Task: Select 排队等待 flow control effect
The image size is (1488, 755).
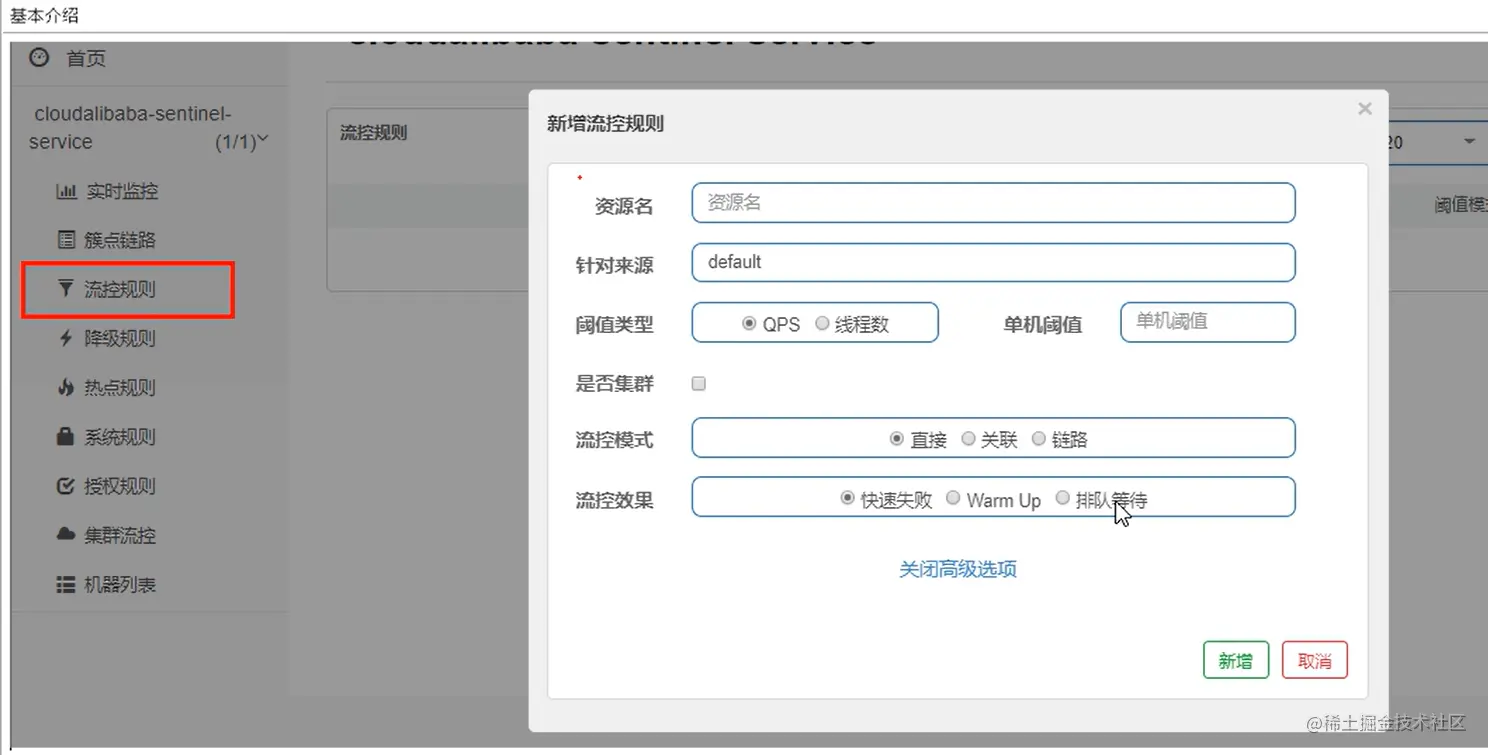Action: (1062, 498)
